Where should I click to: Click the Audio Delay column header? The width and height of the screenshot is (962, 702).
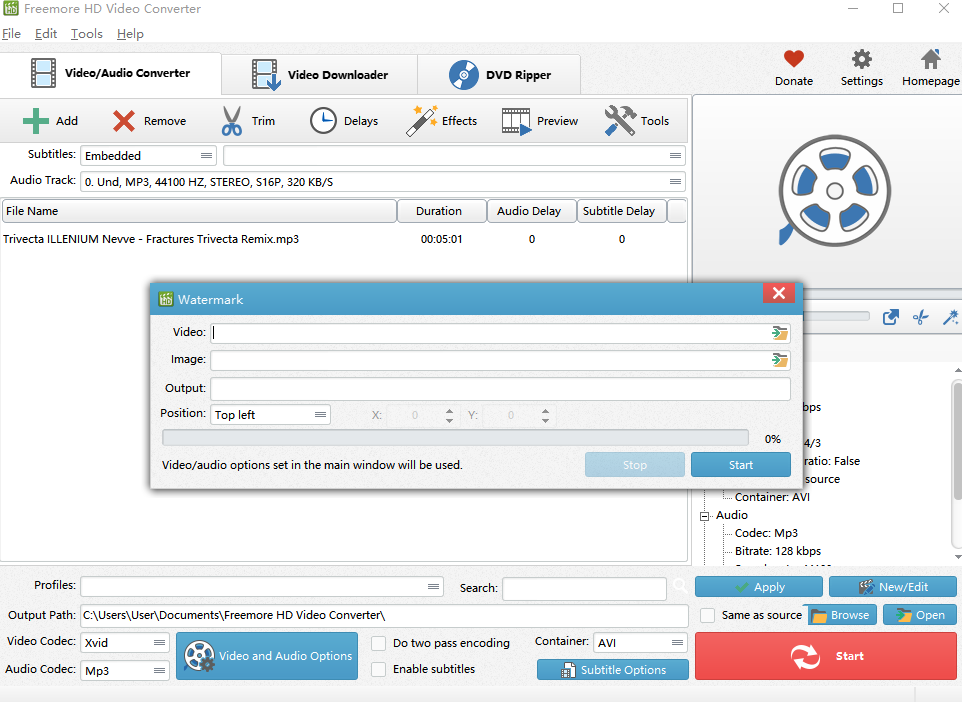532,210
